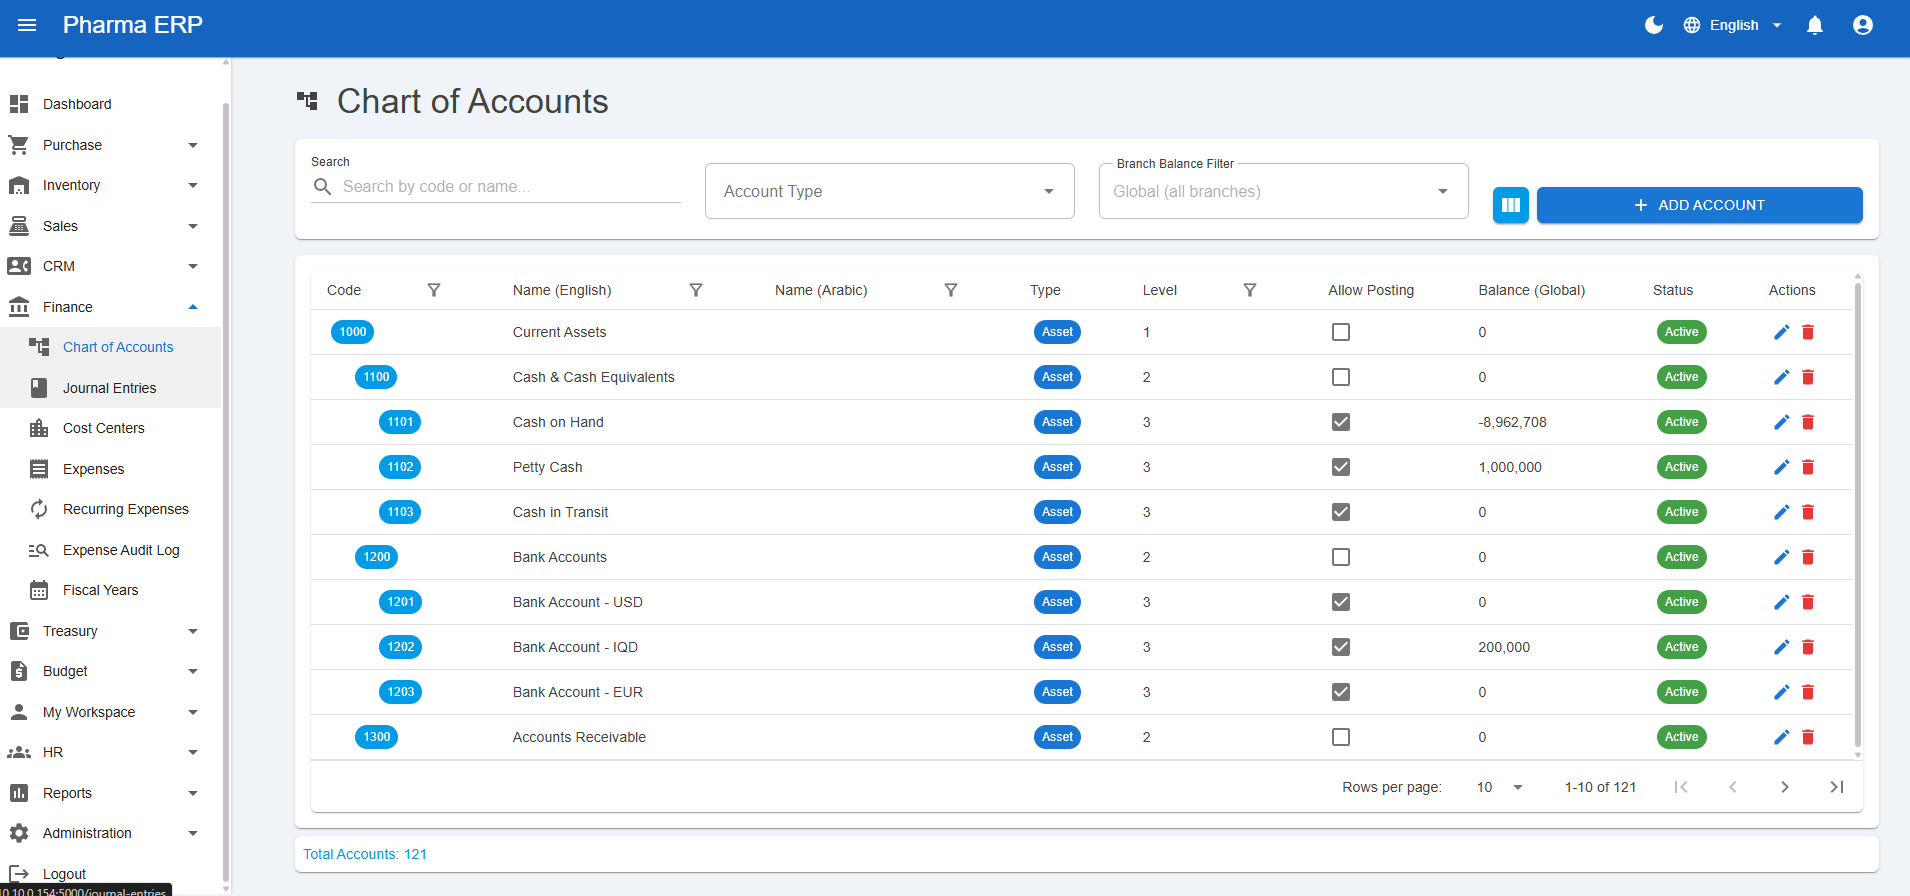Collapse the Finance menu
Viewport: 1910px width, 896px height.
tap(110, 307)
